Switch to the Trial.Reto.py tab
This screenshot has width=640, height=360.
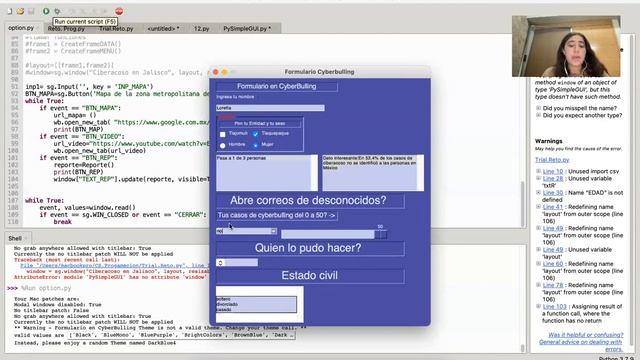click(x=116, y=29)
